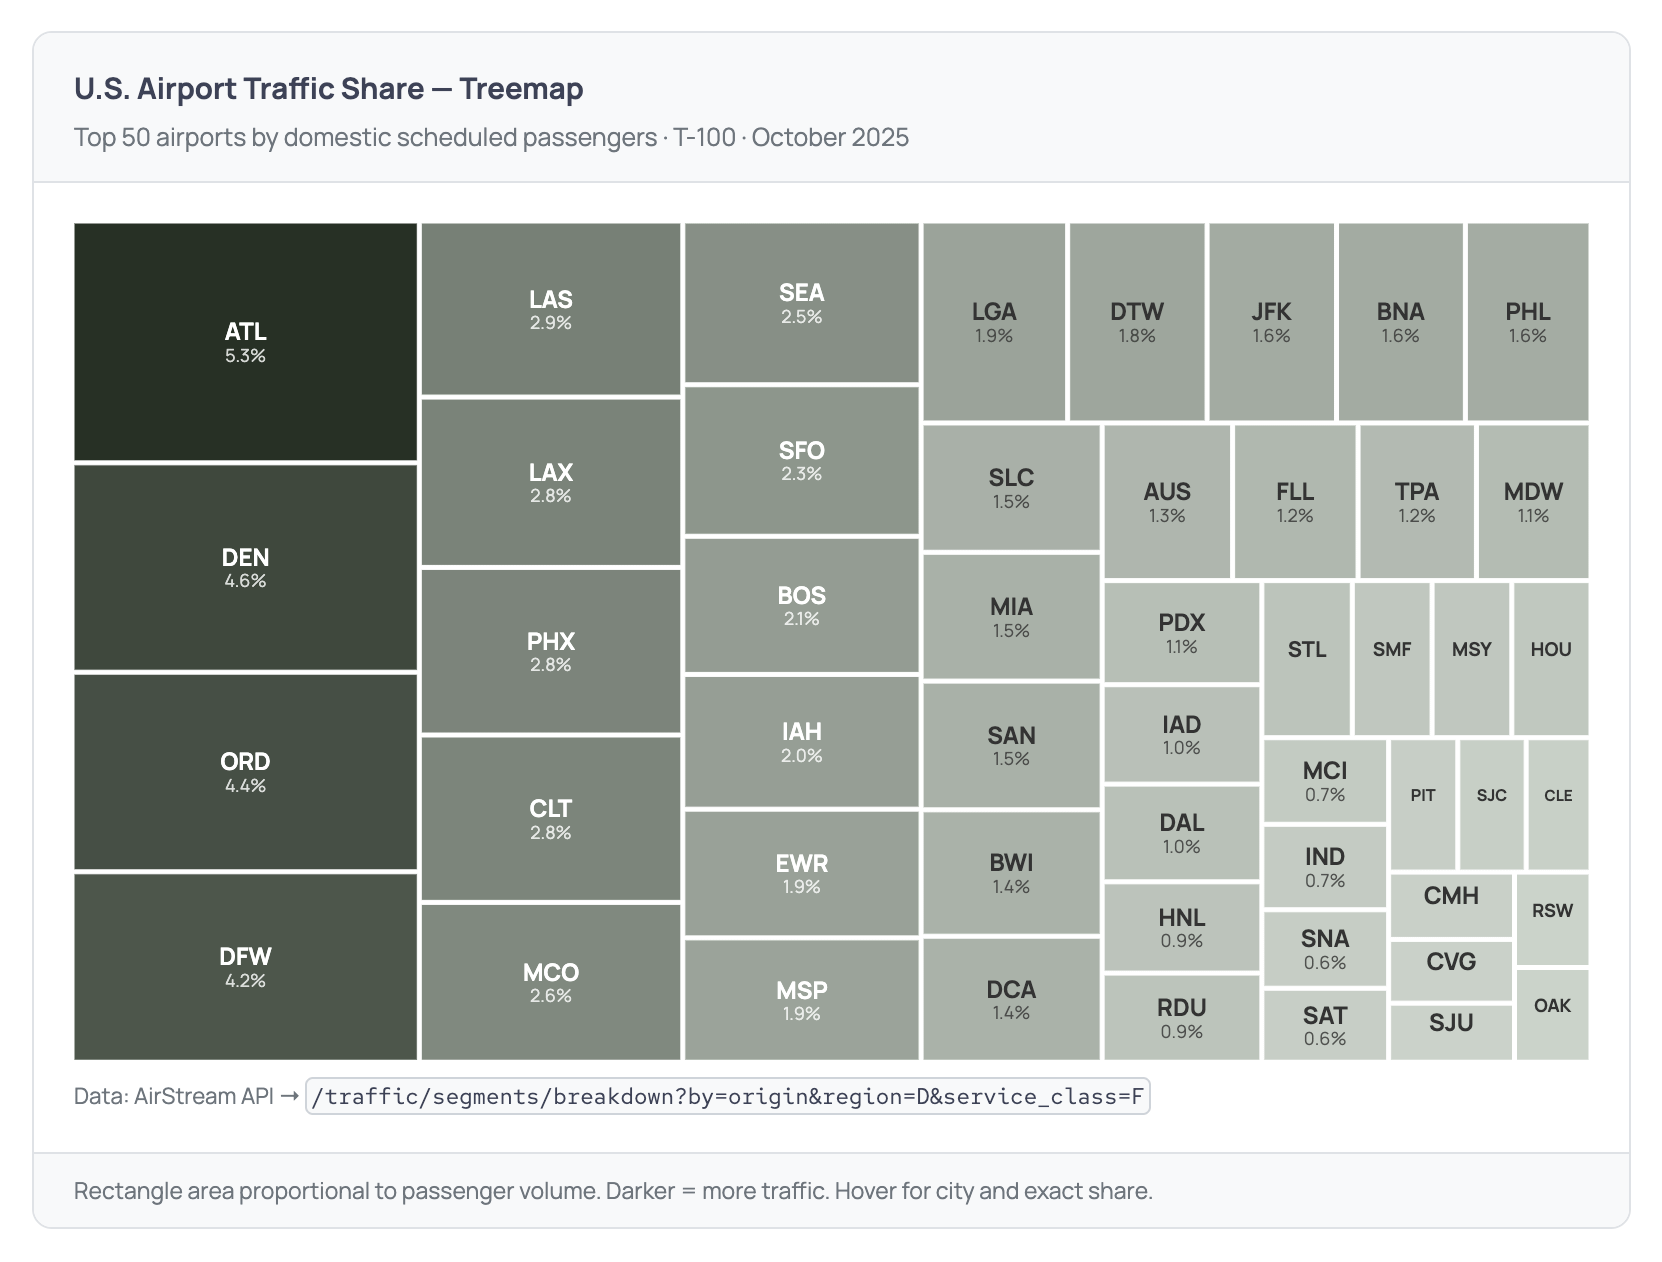Select the DEN 4.6% tile

tap(245, 567)
